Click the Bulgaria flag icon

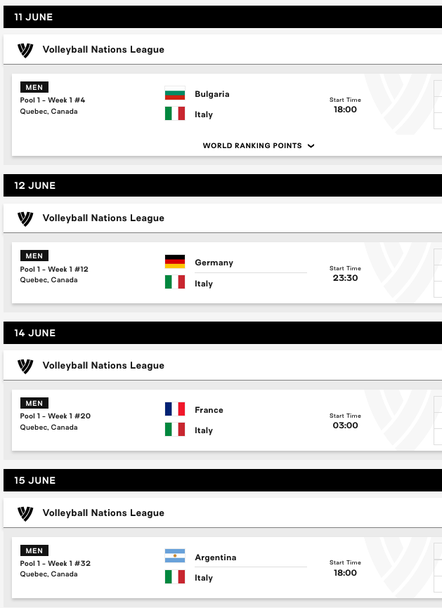coord(174,94)
